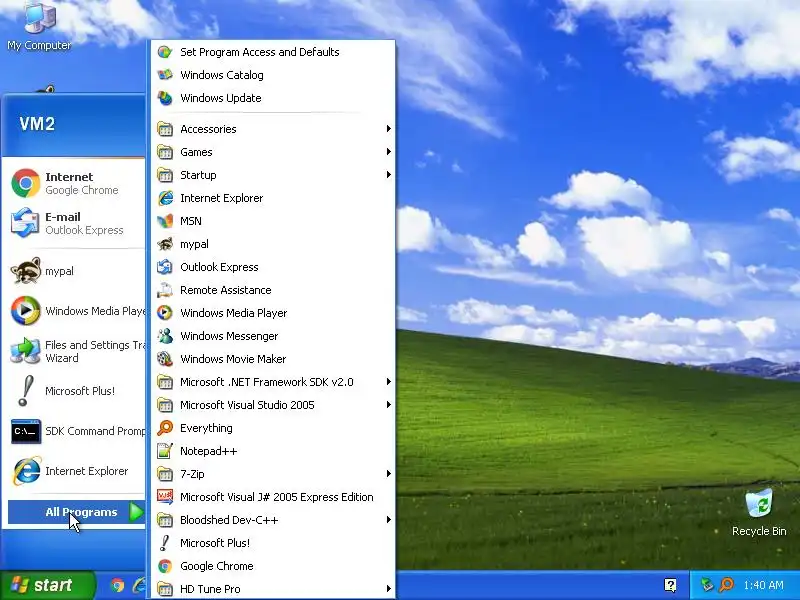Click the Outlook Express icon in All Programs
Screen dimensions: 800x600
pyautogui.click(x=165, y=267)
